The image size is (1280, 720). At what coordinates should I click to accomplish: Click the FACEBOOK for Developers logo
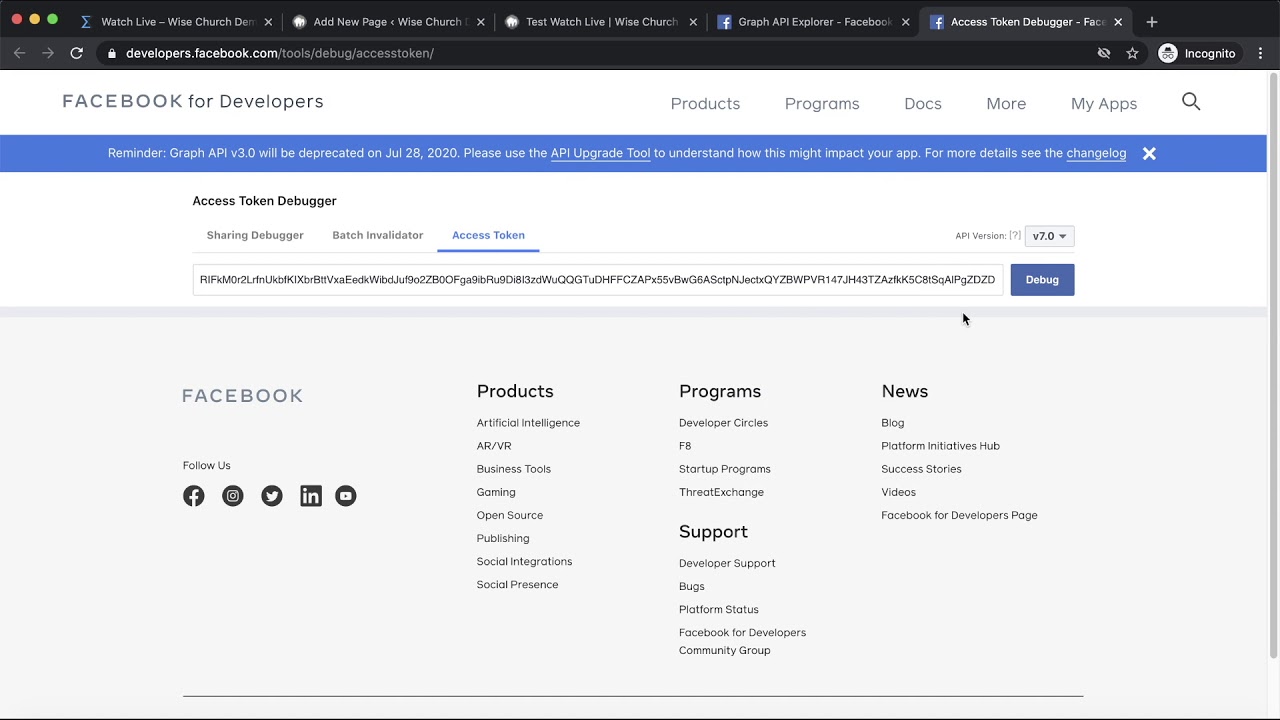(193, 101)
